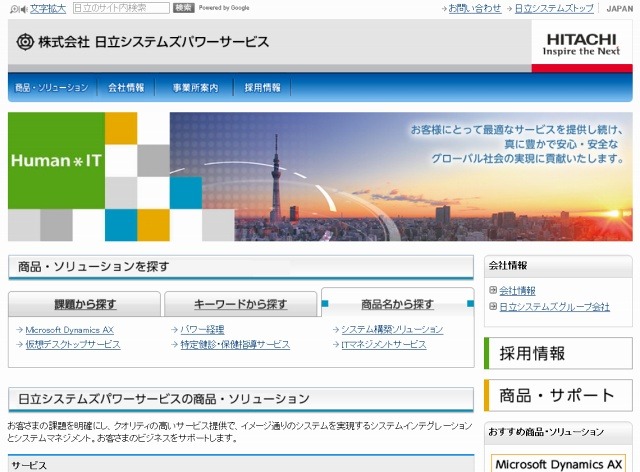Image resolution: width=640 pixels, height=472 pixels.
Task: Open the システム構築ソリューション link
Action: point(392,329)
